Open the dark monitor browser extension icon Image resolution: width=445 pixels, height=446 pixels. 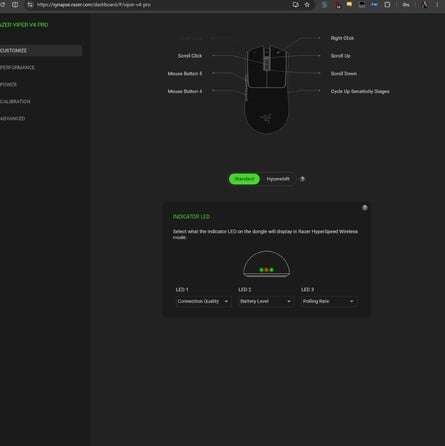click(x=362, y=5)
